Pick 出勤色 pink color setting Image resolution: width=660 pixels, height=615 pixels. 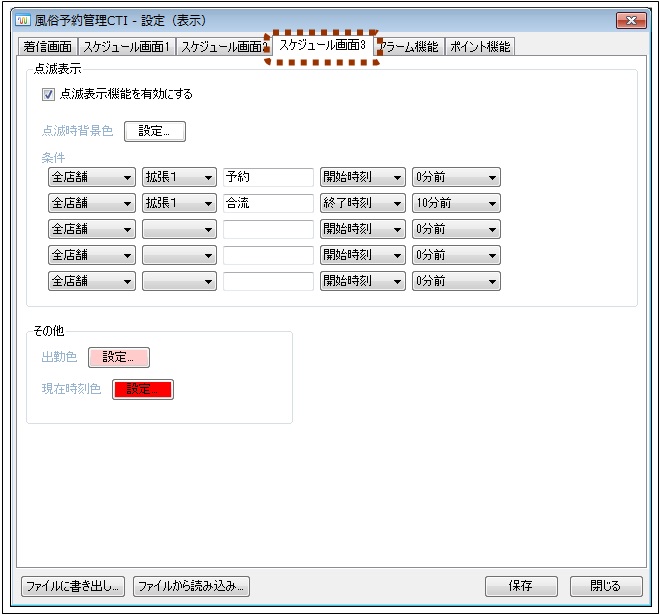tap(119, 357)
